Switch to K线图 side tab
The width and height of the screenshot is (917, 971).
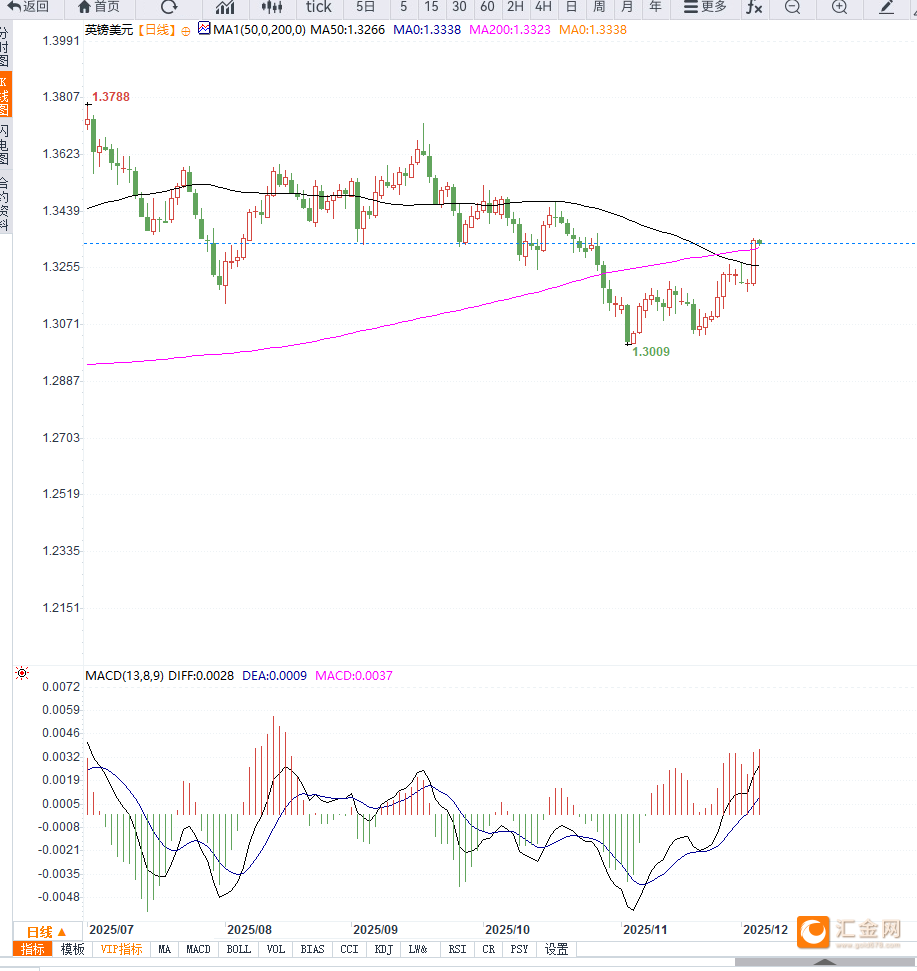(x=5, y=95)
